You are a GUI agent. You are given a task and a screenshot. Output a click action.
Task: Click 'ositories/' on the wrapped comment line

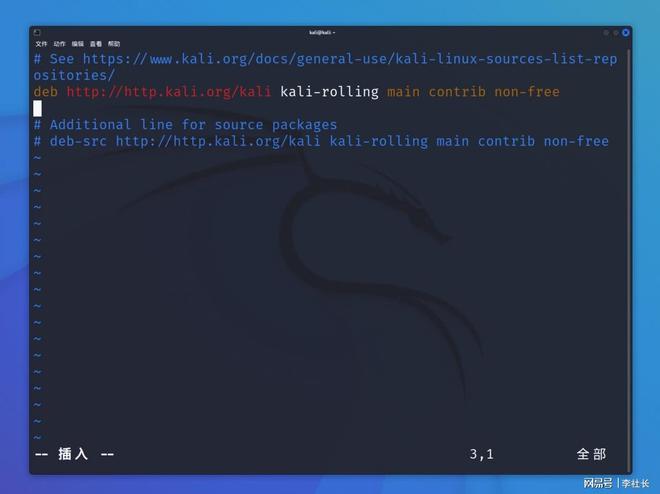(74, 75)
